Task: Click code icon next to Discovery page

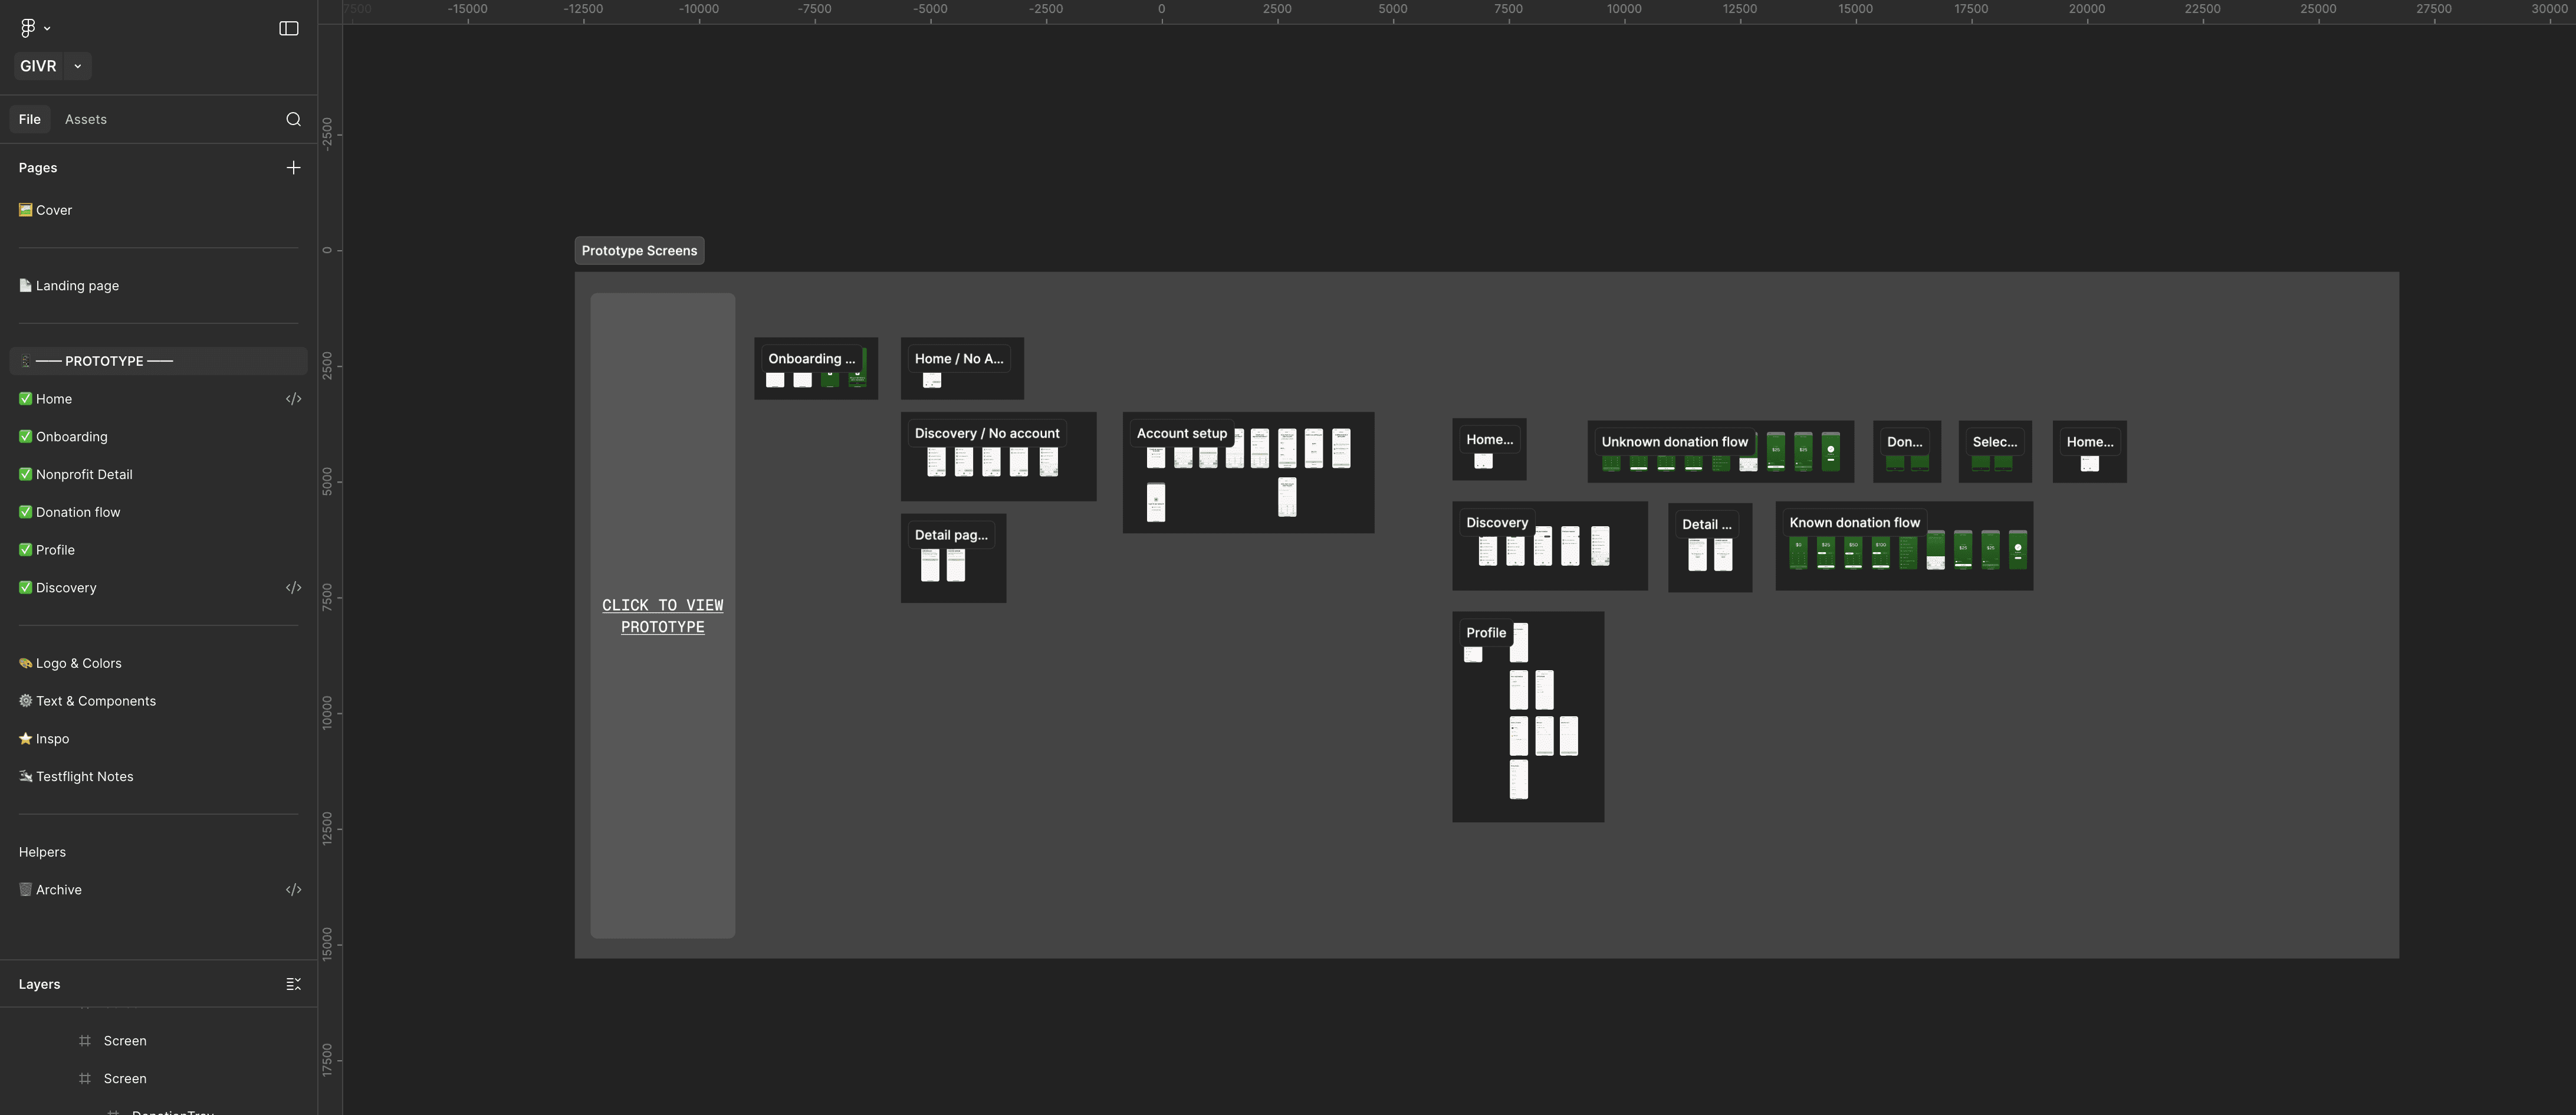Action: pyautogui.click(x=293, y=588)
